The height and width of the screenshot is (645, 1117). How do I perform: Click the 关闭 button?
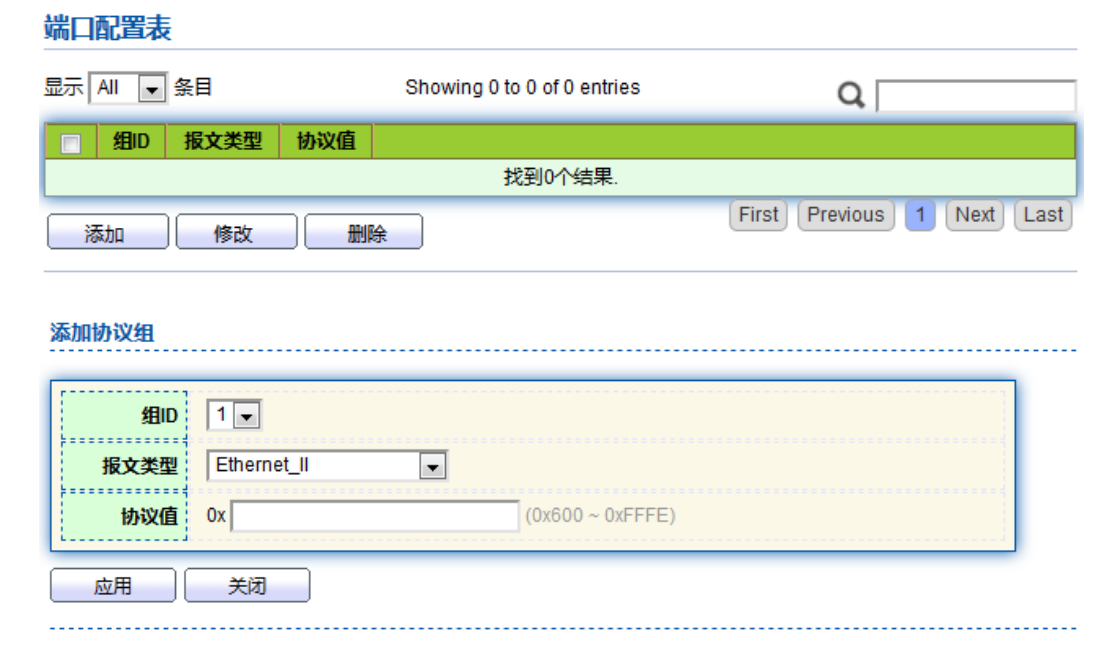pos(247,585)
